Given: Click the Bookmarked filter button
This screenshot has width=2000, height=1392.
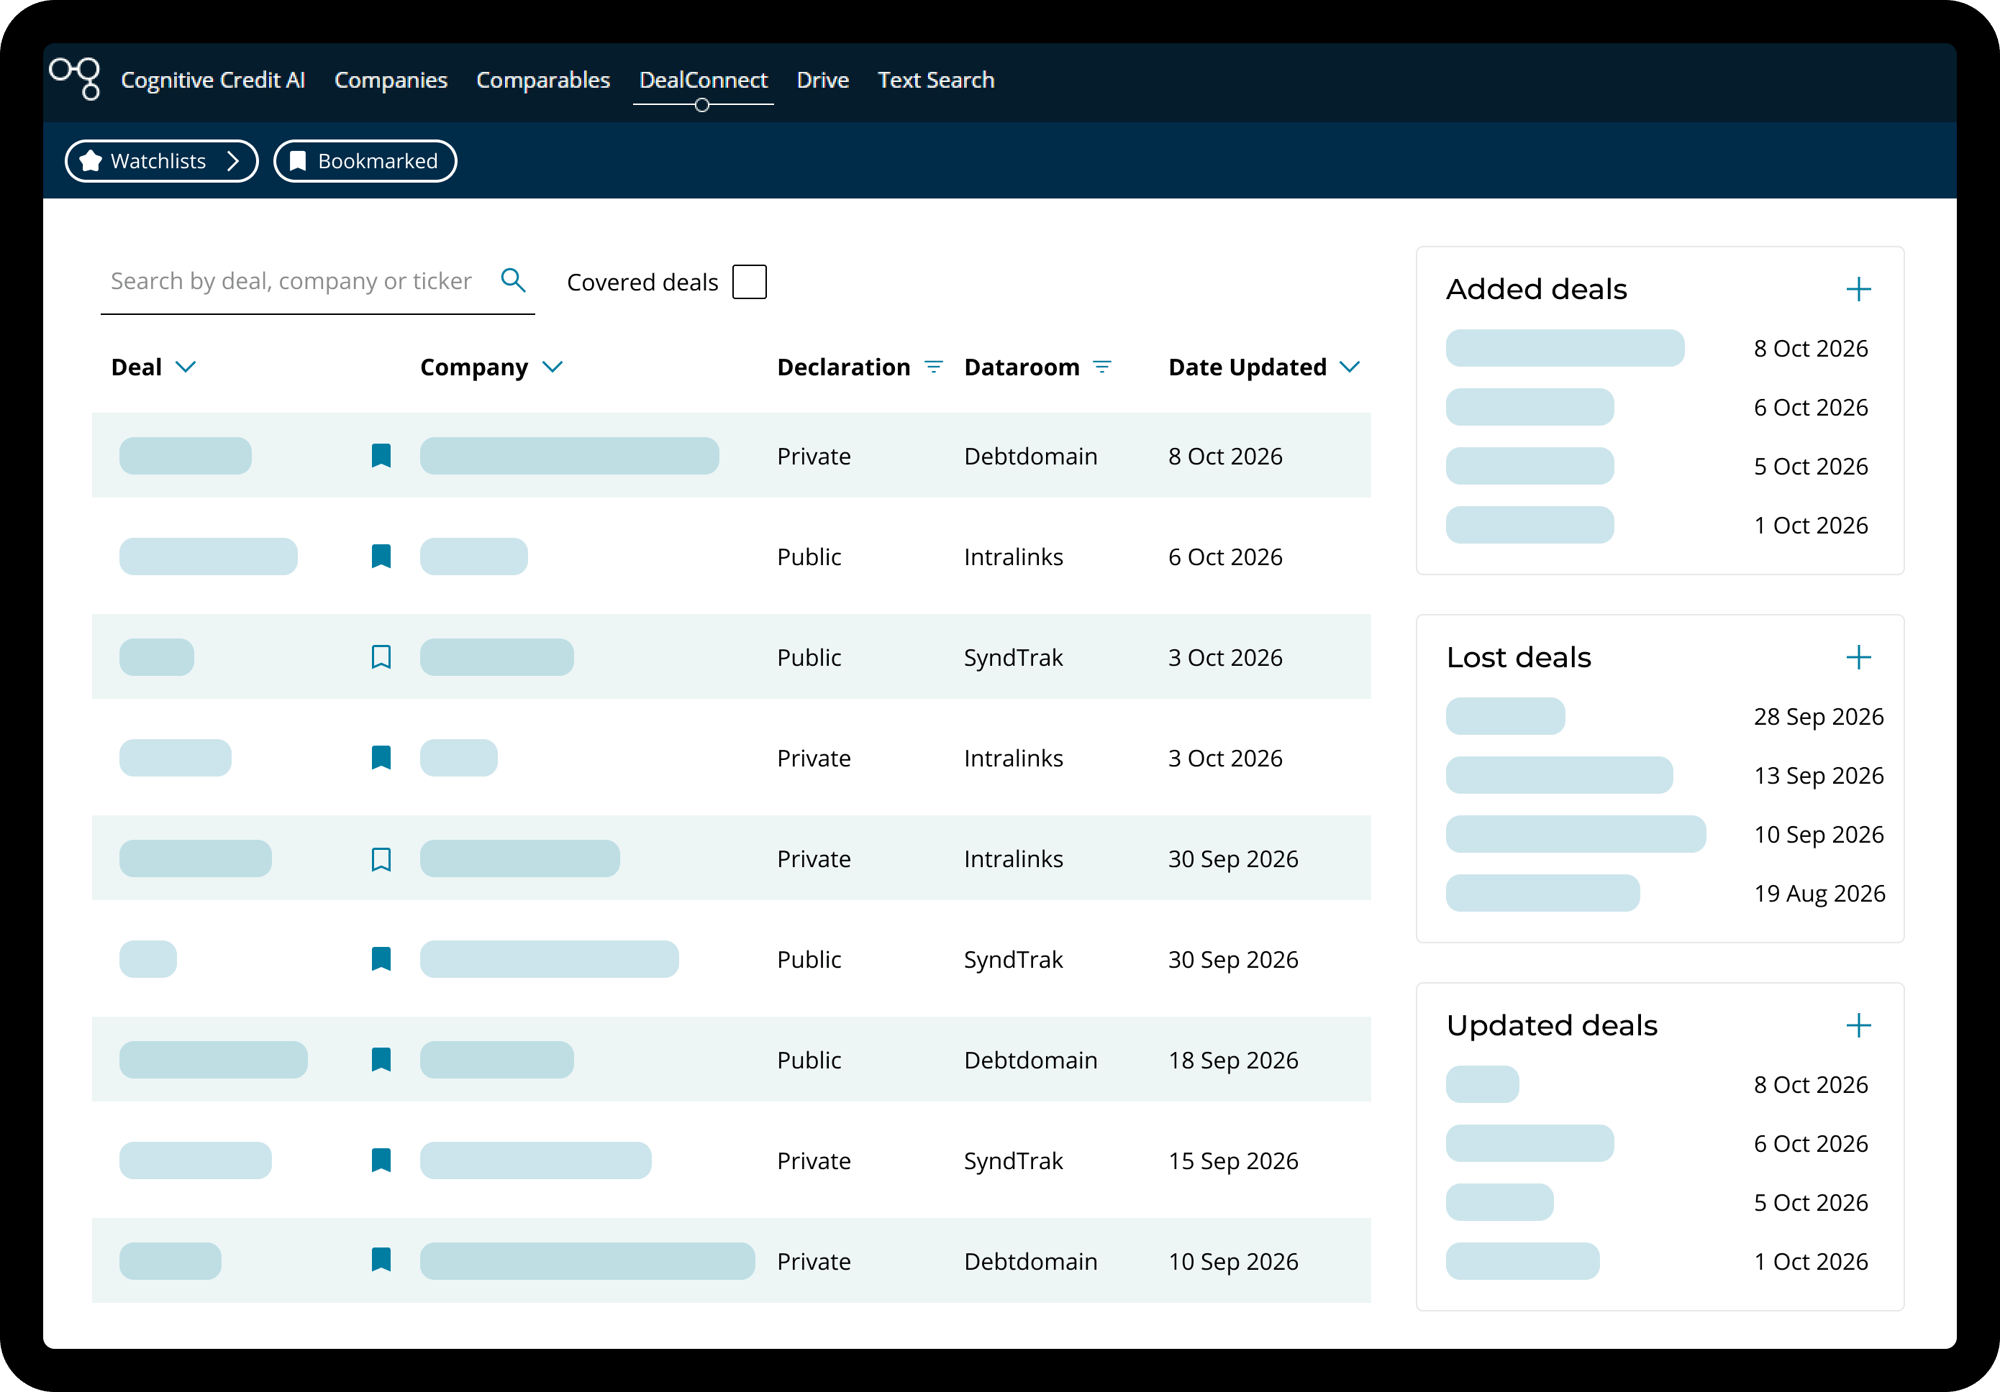Looking at the screenshot, I should pyautogui.click(x=365, y=161).
